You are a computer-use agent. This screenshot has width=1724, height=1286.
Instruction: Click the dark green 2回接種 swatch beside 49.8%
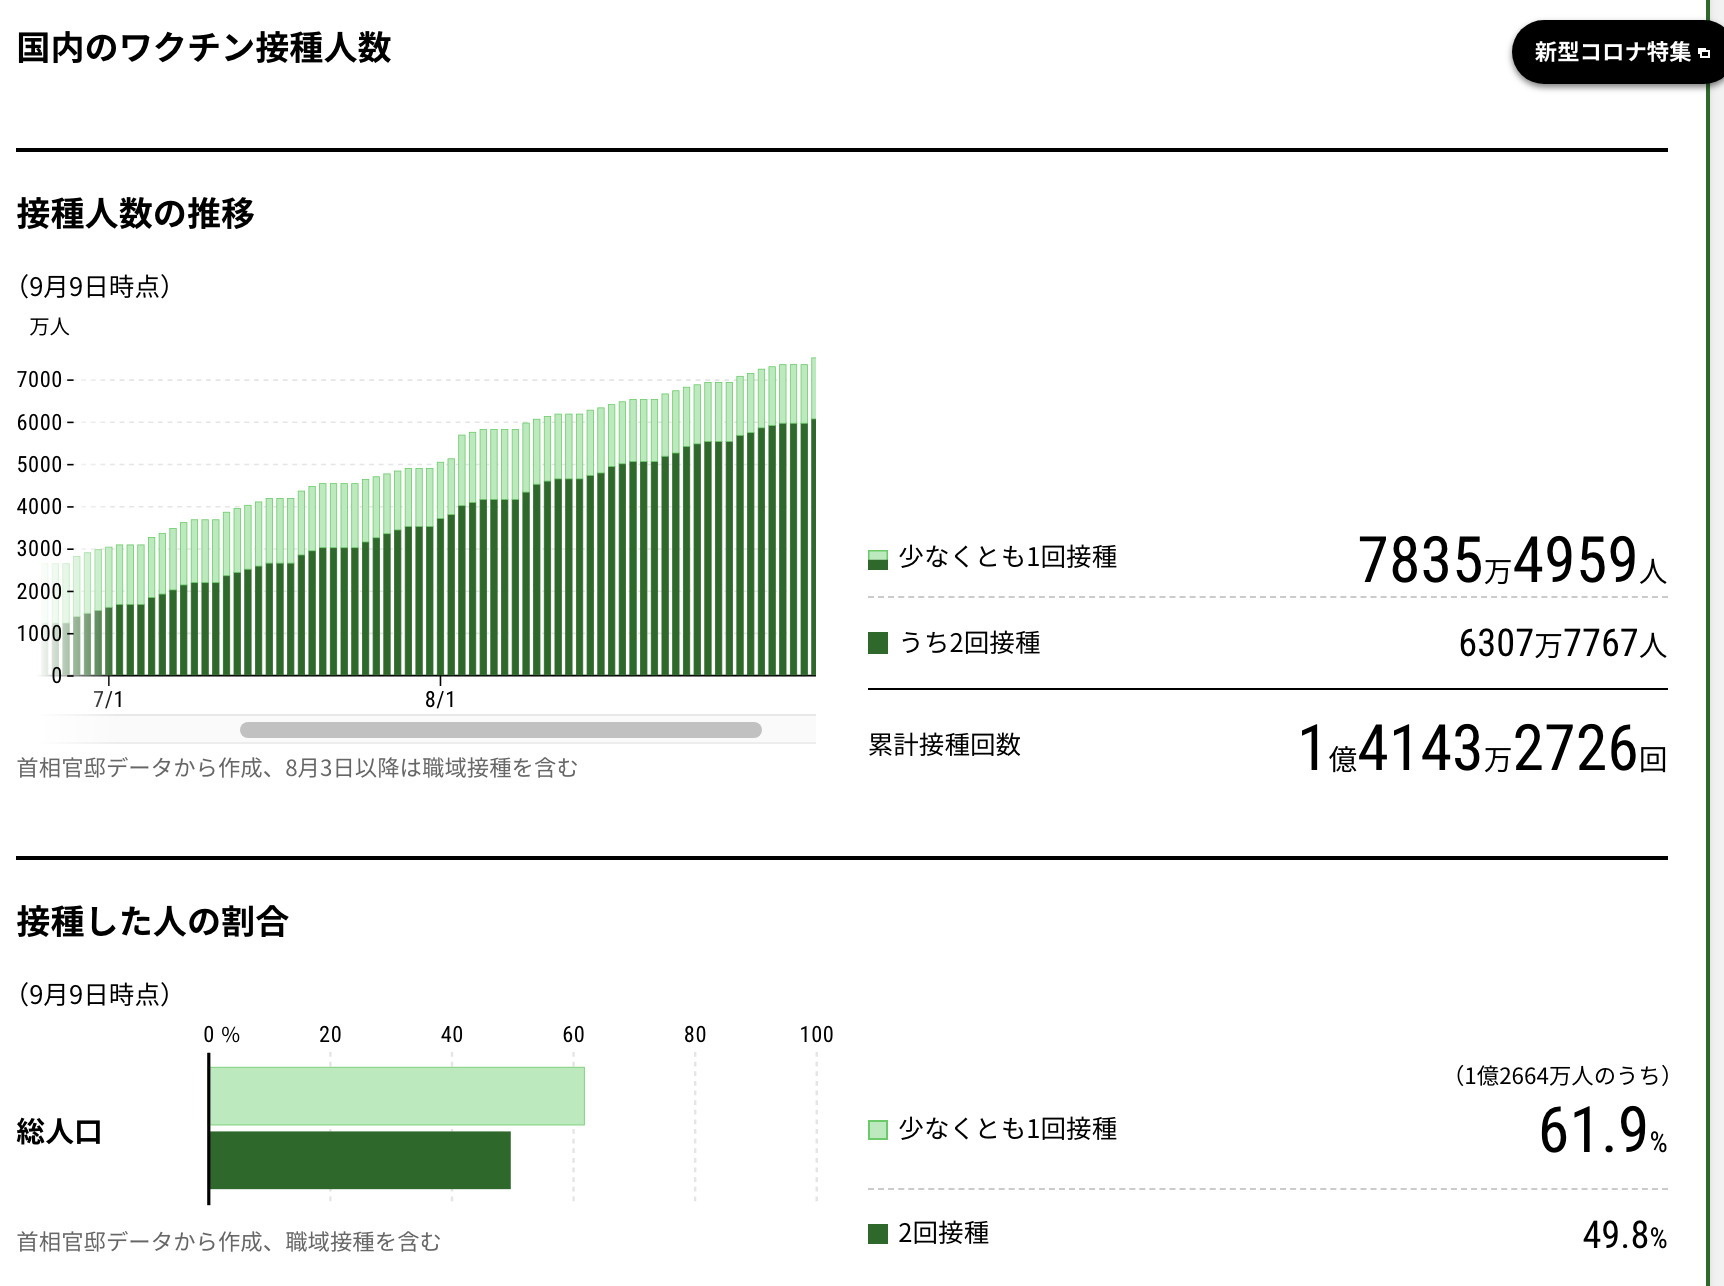tap(878, 1234)
